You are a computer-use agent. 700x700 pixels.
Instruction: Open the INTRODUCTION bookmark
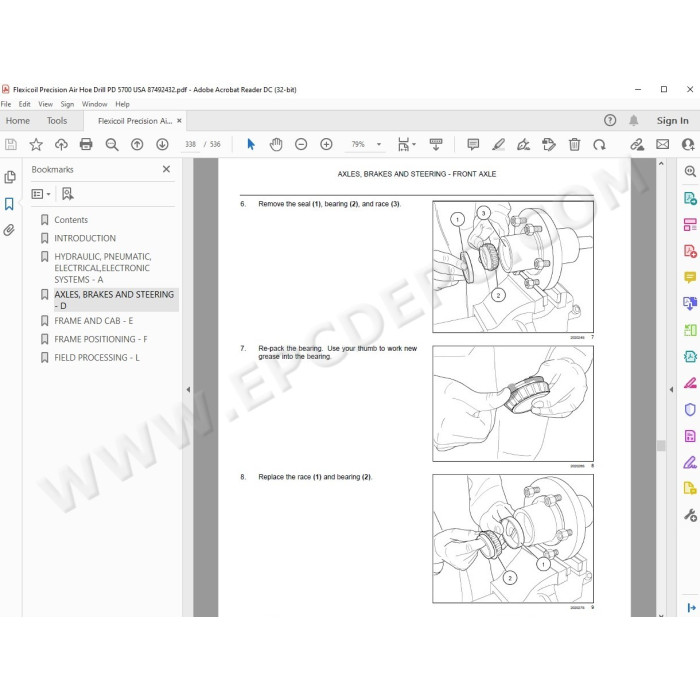[x=85, y=238]
